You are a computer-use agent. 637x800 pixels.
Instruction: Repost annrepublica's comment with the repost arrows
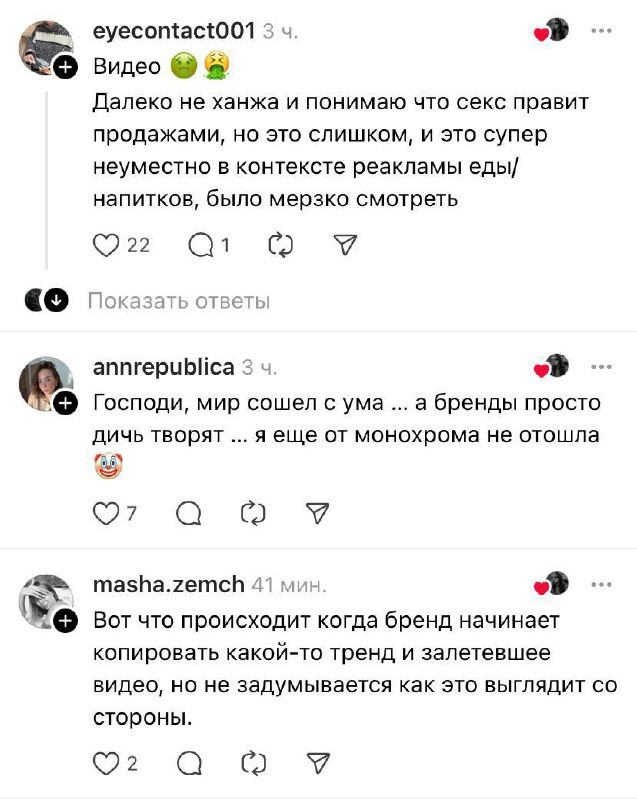tap(255, 512)
